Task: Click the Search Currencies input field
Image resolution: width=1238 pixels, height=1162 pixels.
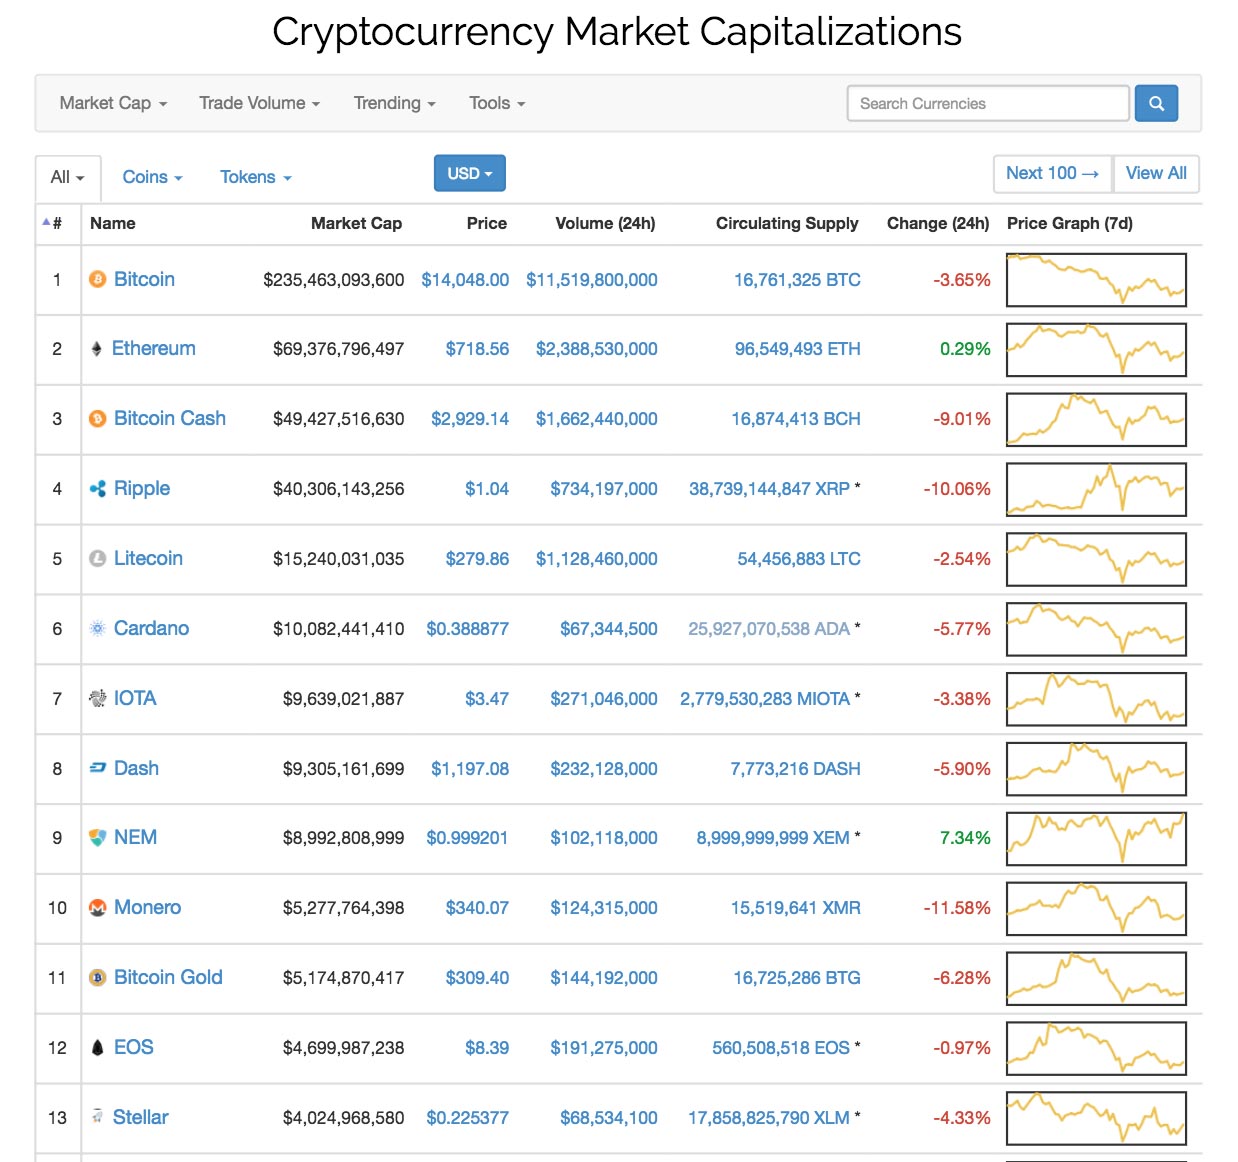Action: 988,103
